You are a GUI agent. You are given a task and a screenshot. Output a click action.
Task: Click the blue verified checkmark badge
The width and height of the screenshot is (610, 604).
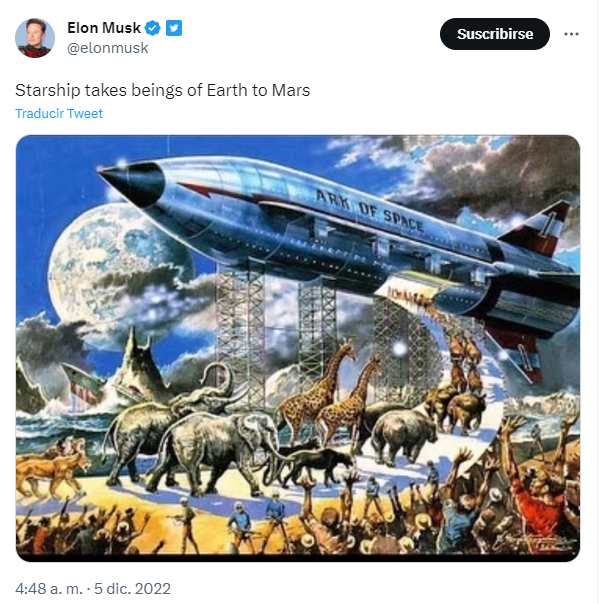(x=152, y=28)
